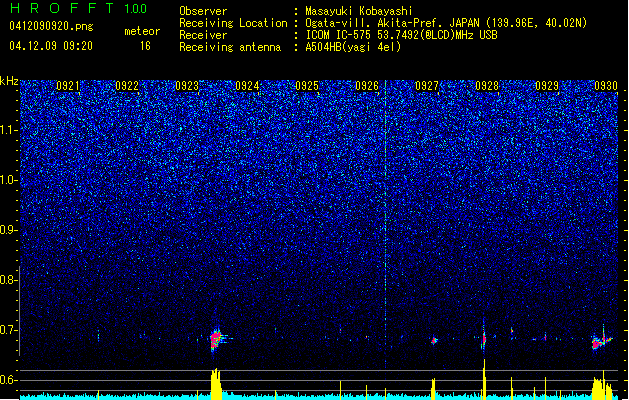The height and width of the screenshot is (400, 629).
Task: Click the 0.6 kHz axis label
Action: pyautogui.click(x=8, y=380)
